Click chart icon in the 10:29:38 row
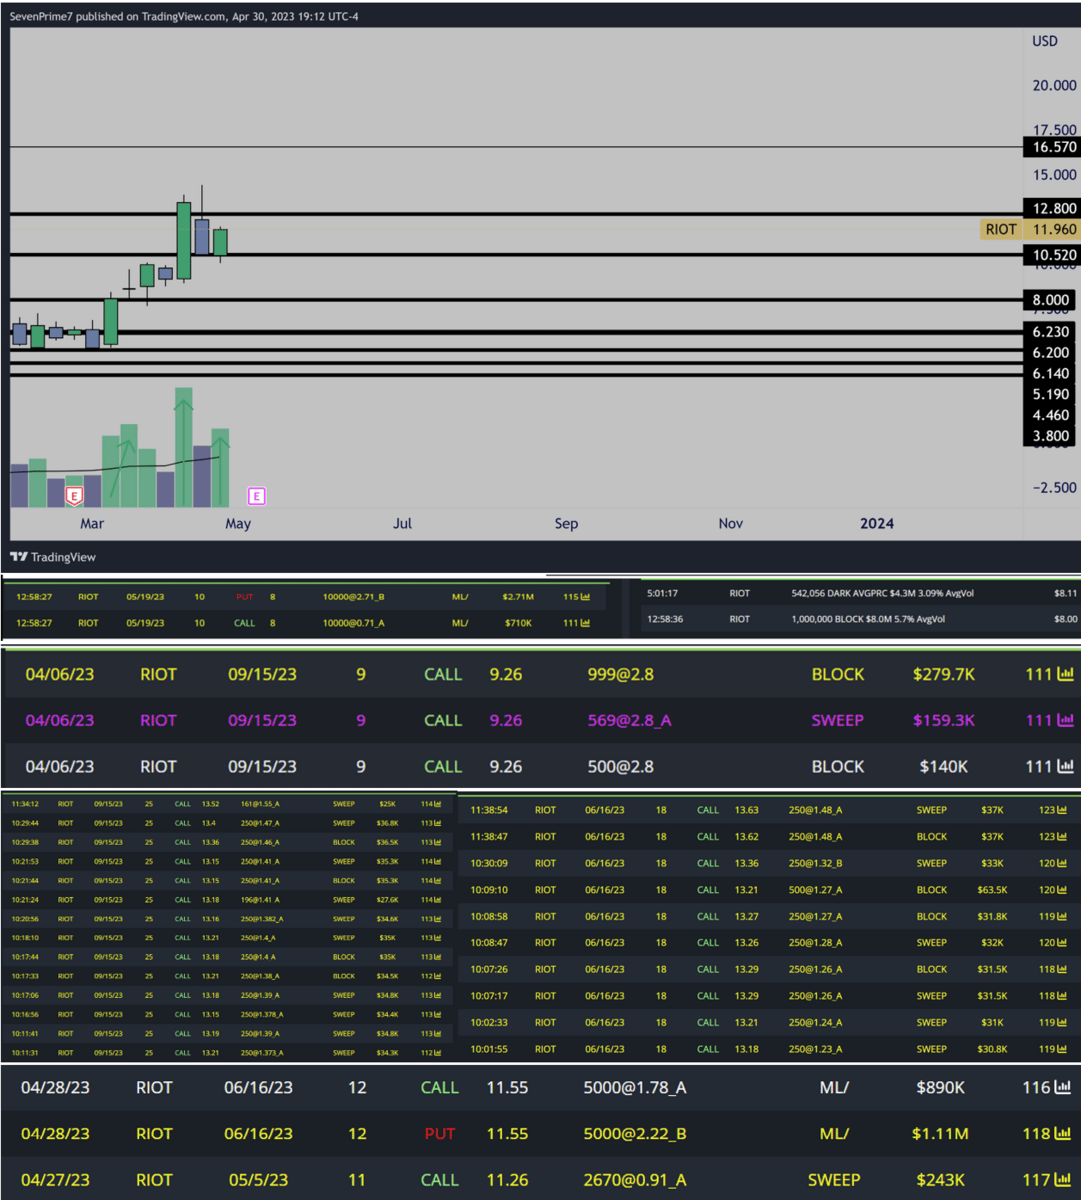Image resolution: width=1081 pixels, height=1200 pixels. click(x=438, y=842)
